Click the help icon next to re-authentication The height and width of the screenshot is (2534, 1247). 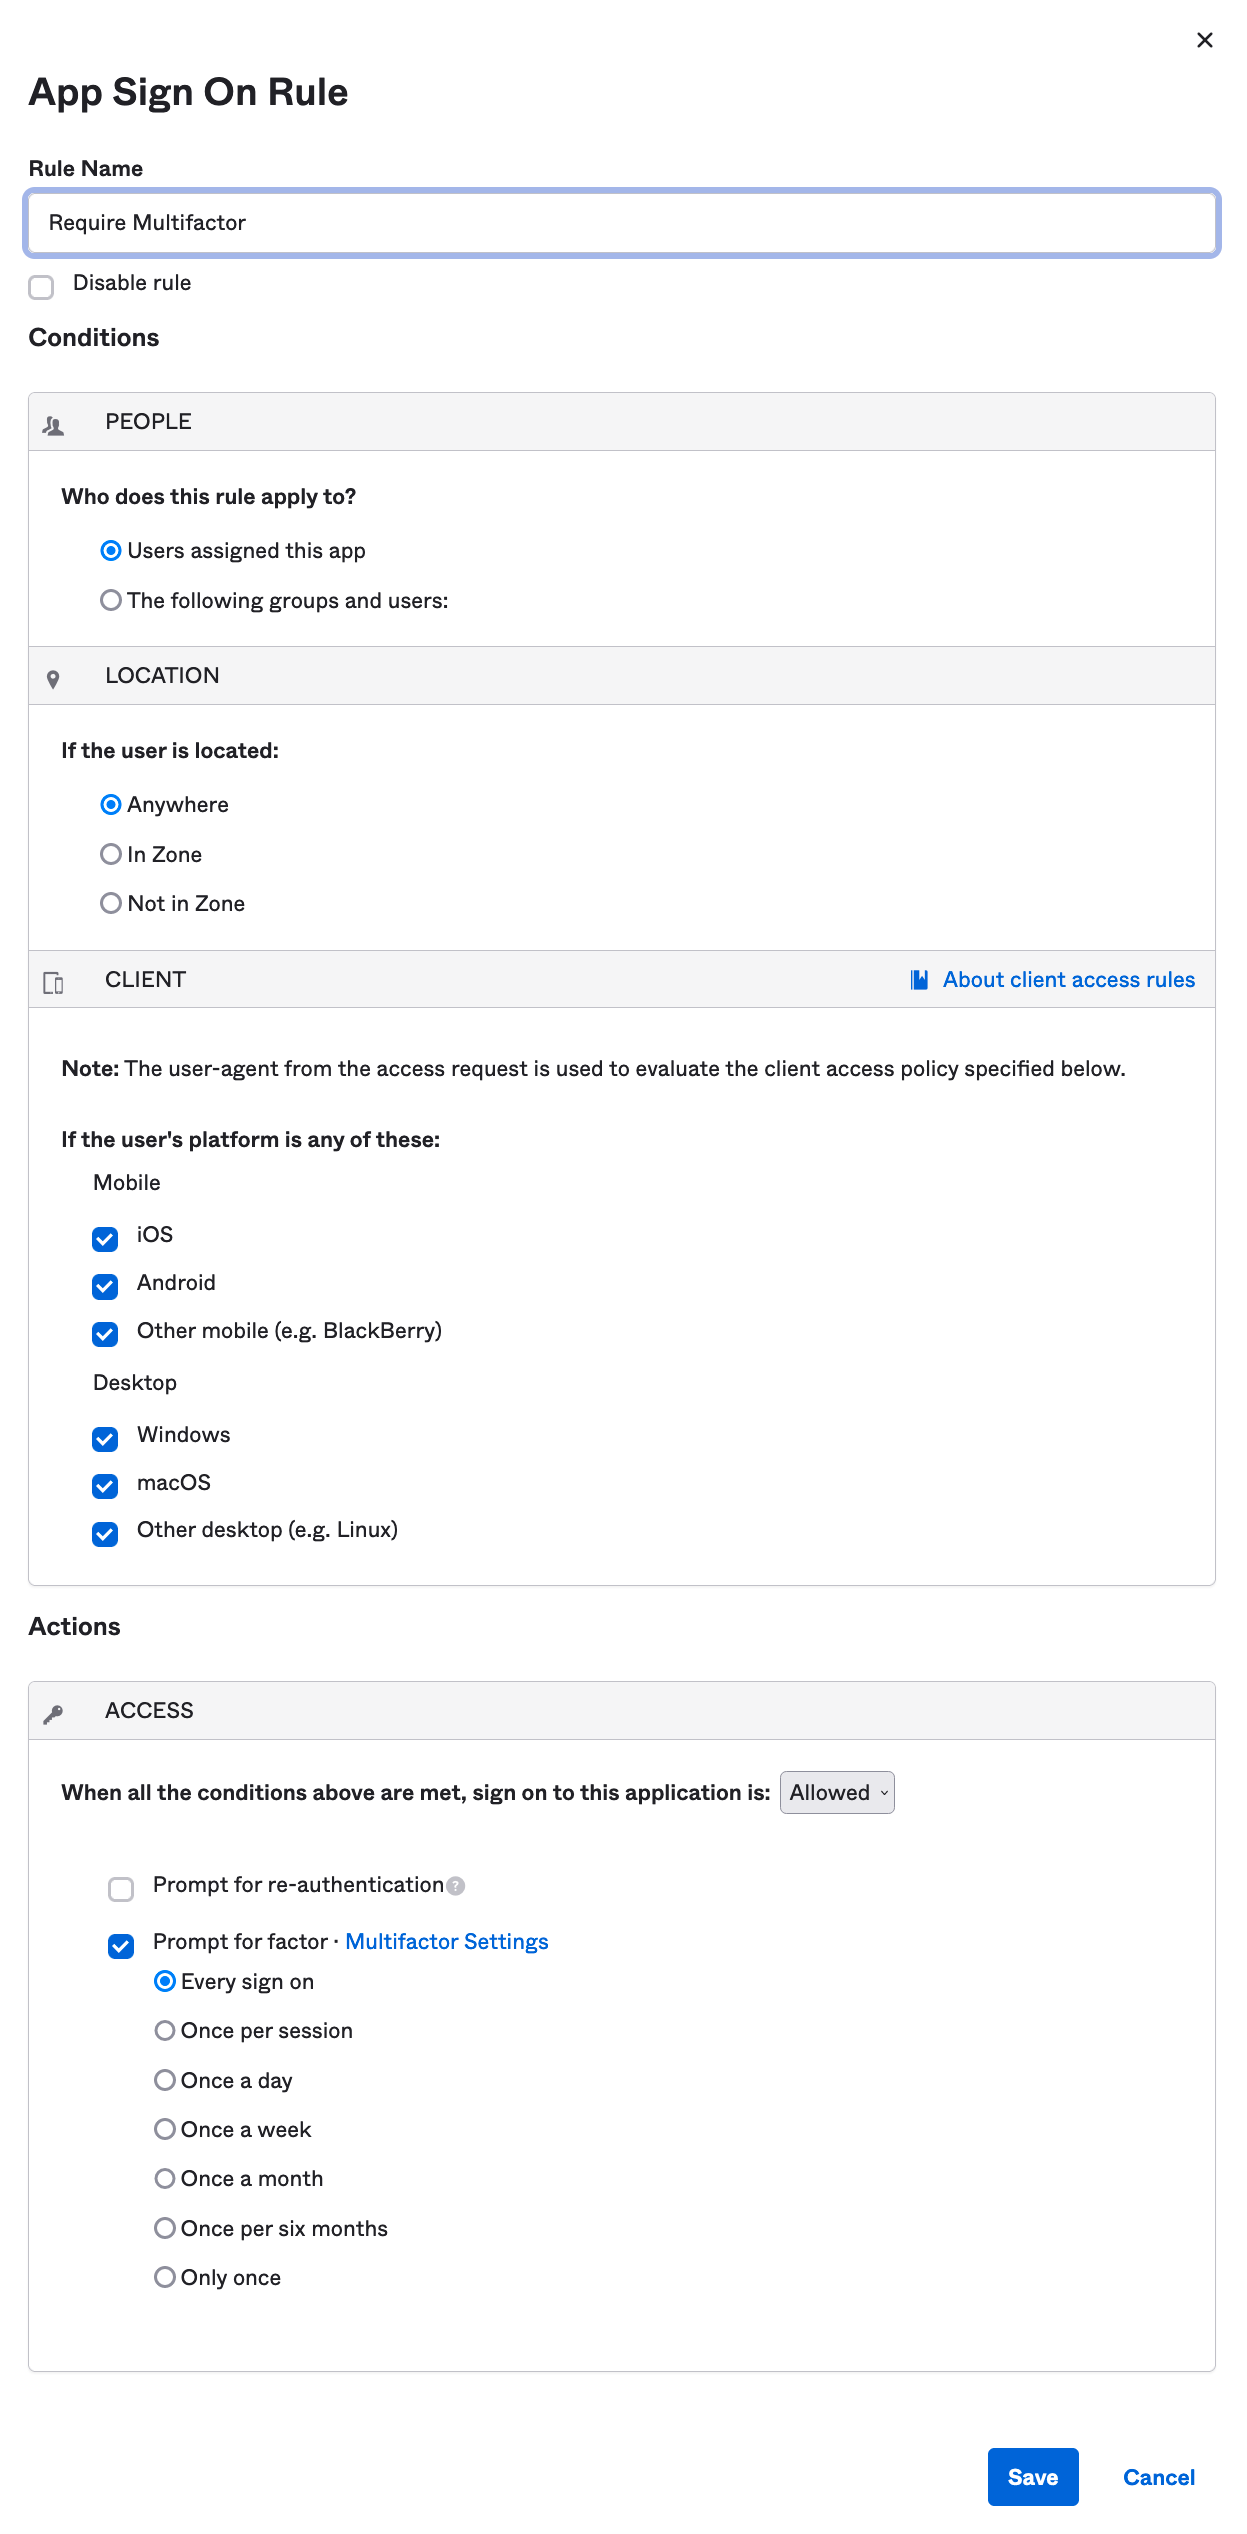(x=456, y=1886)
